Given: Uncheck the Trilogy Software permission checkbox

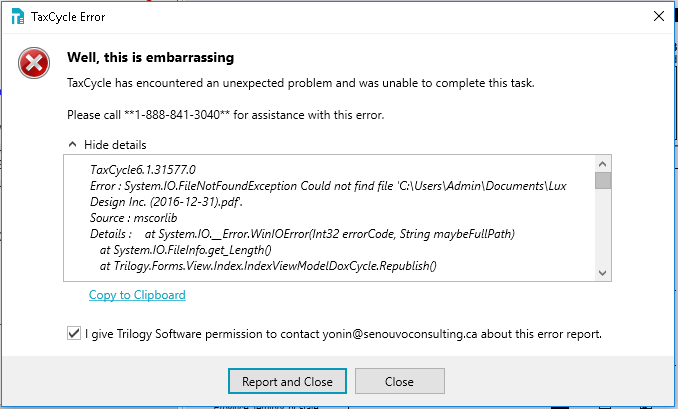Looking at the screenshot, I should click(x=74, y=333).
